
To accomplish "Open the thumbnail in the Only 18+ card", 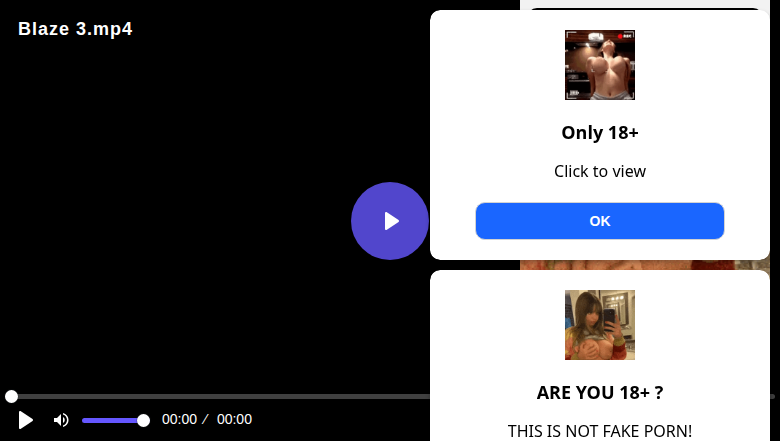I will (600, 65).
